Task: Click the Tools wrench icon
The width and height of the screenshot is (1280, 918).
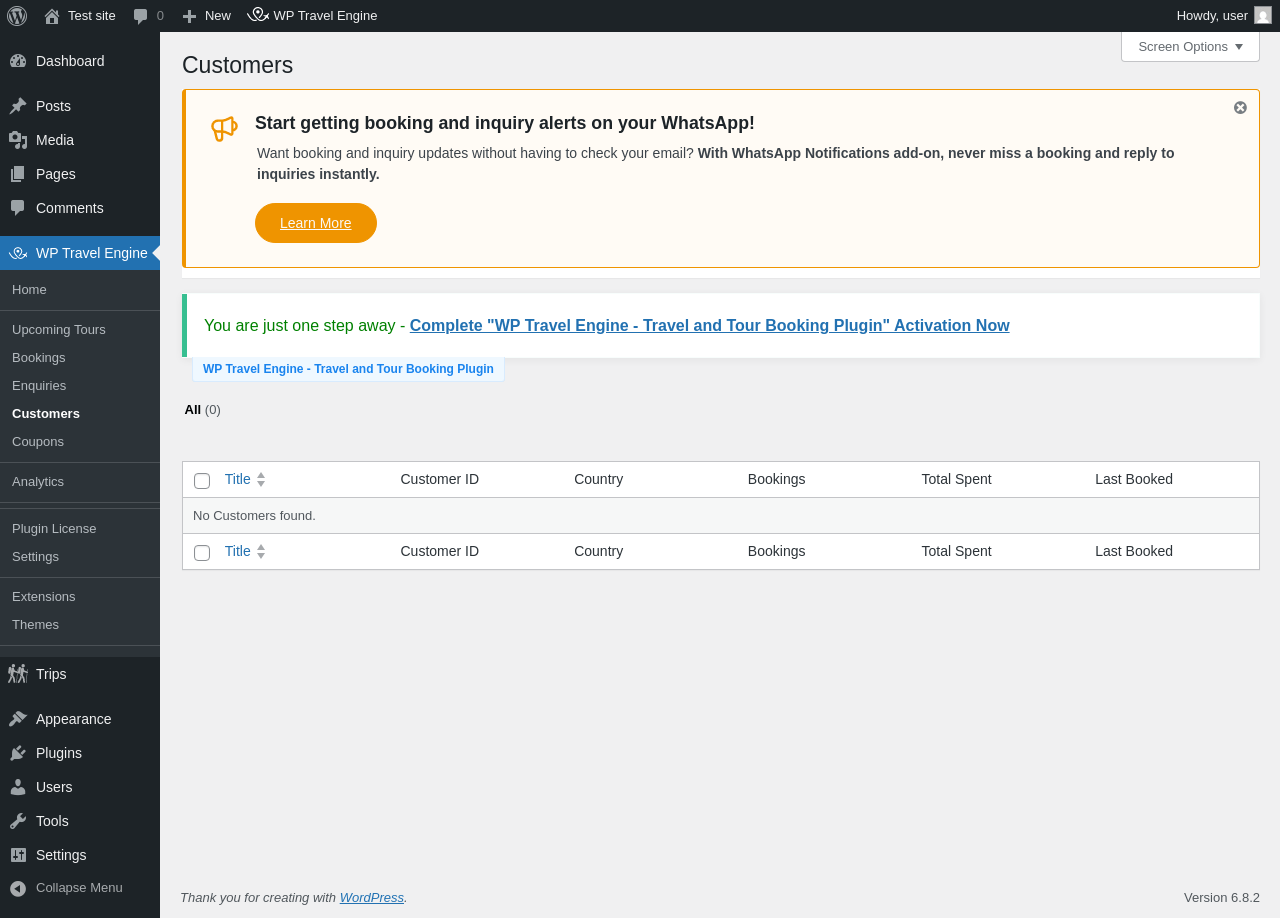Action: tap(18, 821)
